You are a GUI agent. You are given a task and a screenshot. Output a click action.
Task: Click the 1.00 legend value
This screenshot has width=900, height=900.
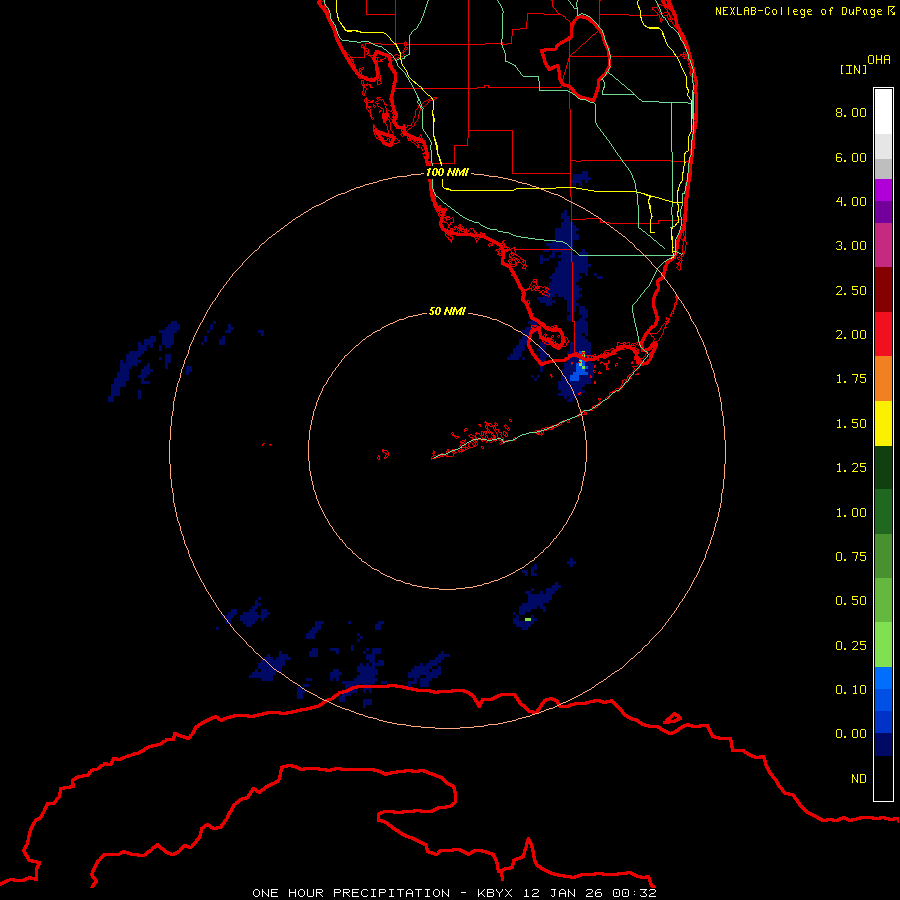[x=851, y=513]
